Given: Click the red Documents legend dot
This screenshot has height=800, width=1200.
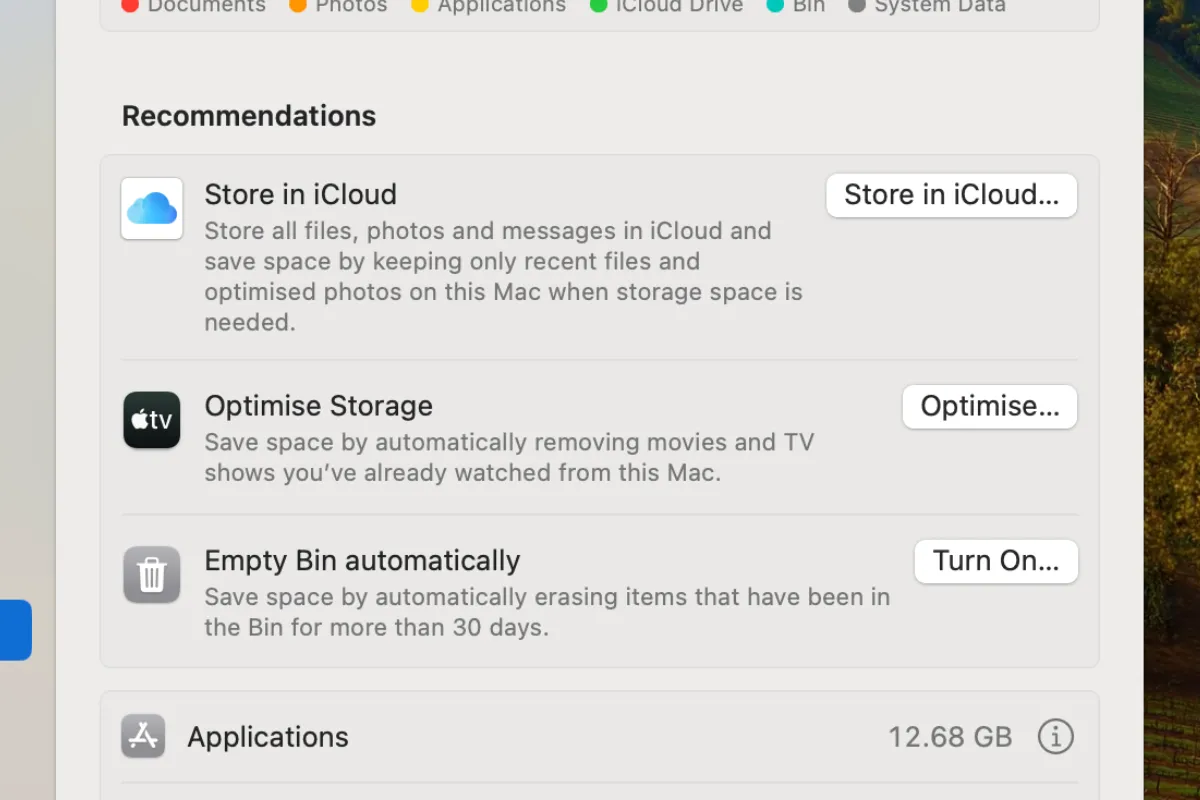Looking at the screenshot, I should [x=130, y=6].
